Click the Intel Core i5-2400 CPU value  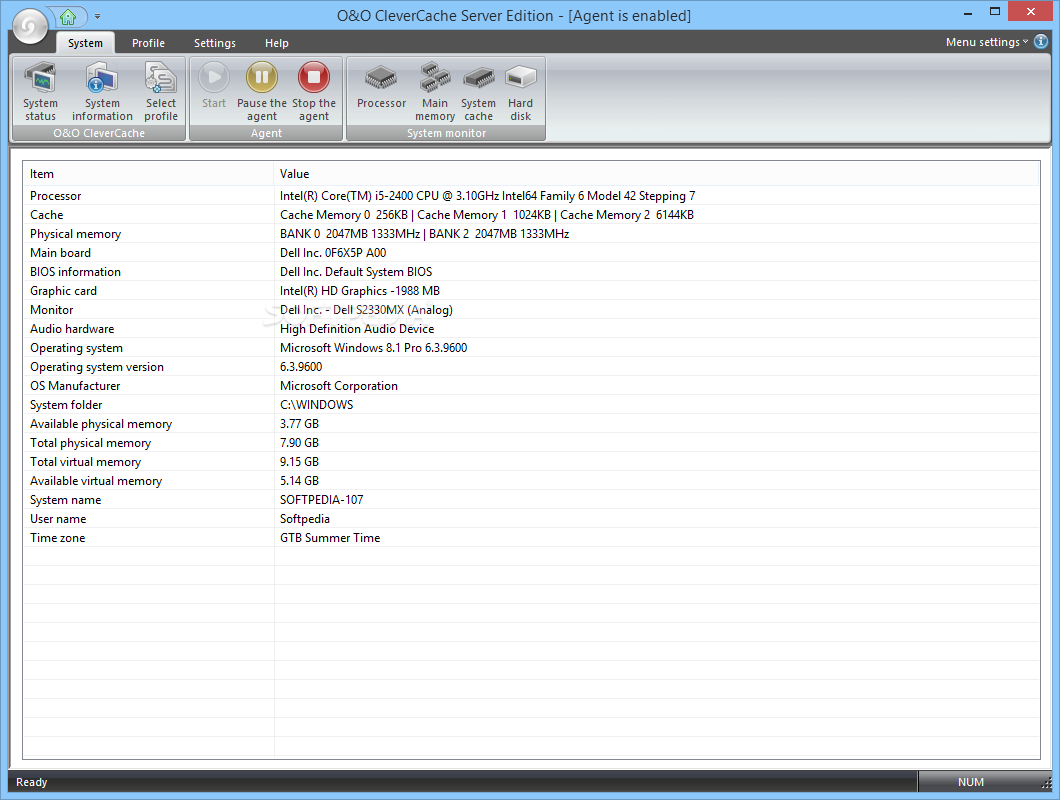(x=487, y=195)
